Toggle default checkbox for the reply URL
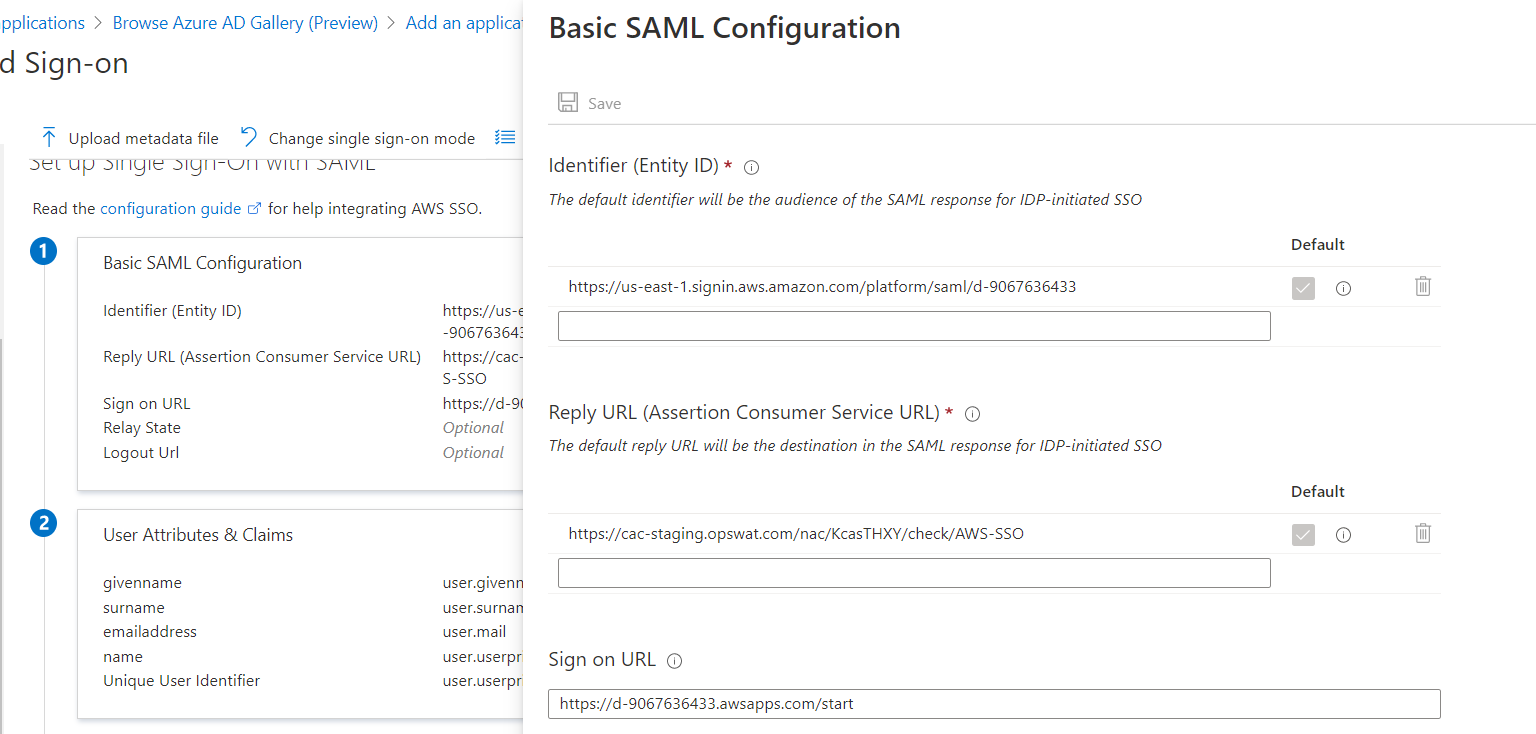 1303,535
